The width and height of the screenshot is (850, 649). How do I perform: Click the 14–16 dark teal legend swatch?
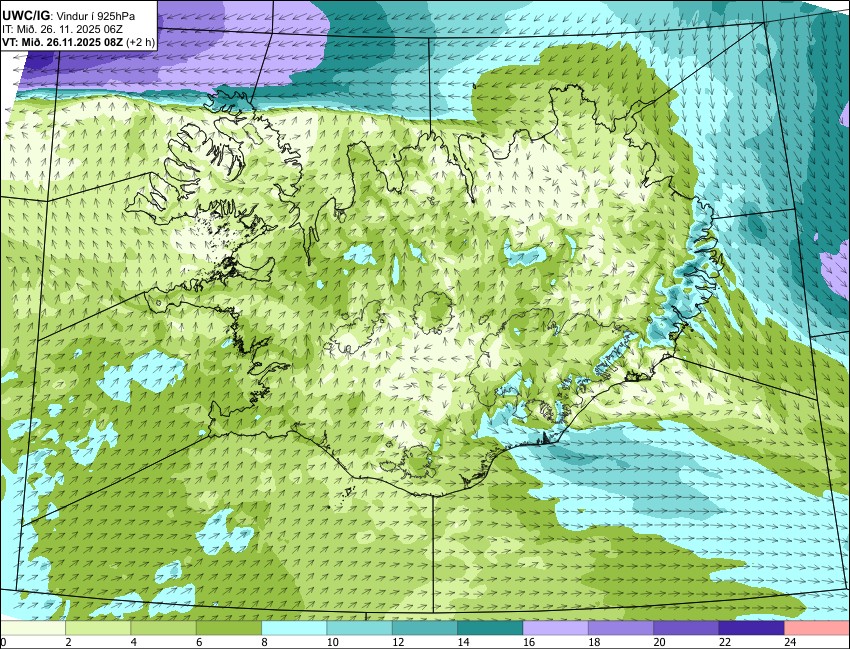click(490, 628)
